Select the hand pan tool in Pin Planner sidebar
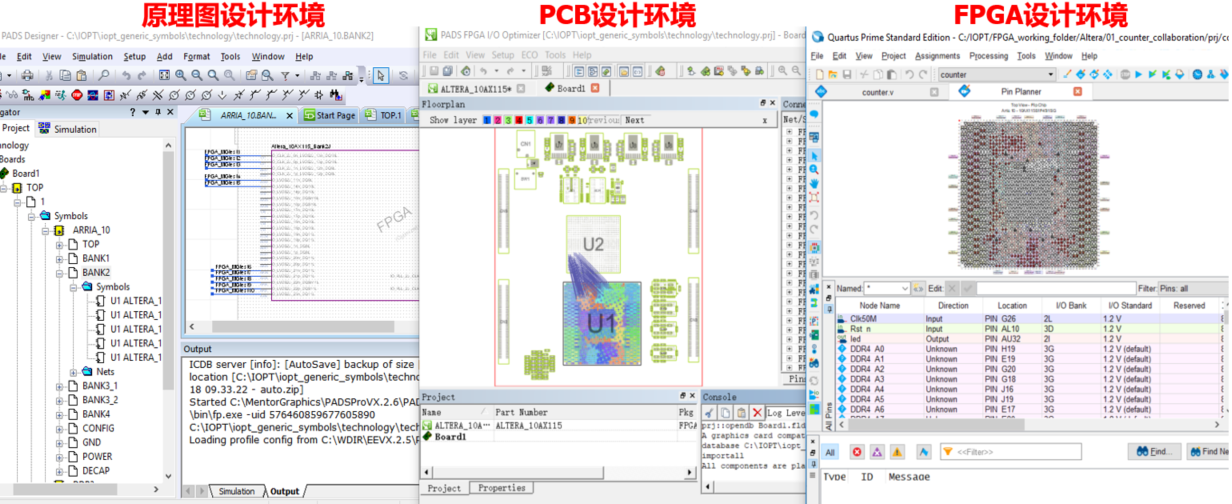 click(814, 184)
